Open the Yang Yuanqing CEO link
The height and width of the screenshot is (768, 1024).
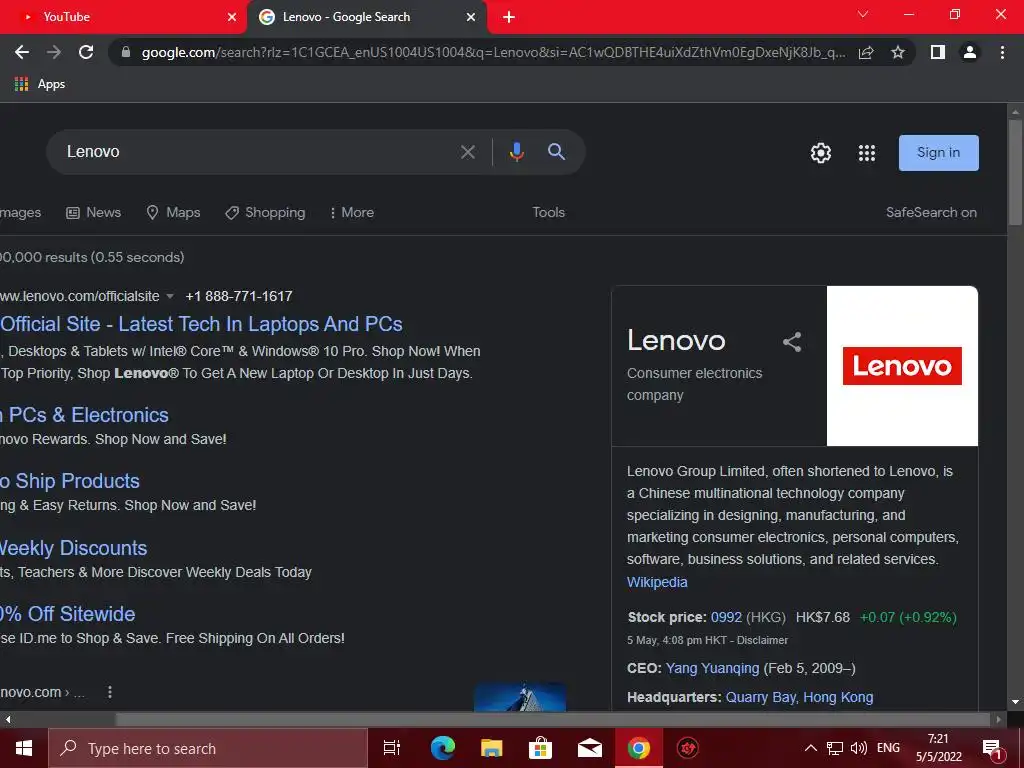coord(712,668)
